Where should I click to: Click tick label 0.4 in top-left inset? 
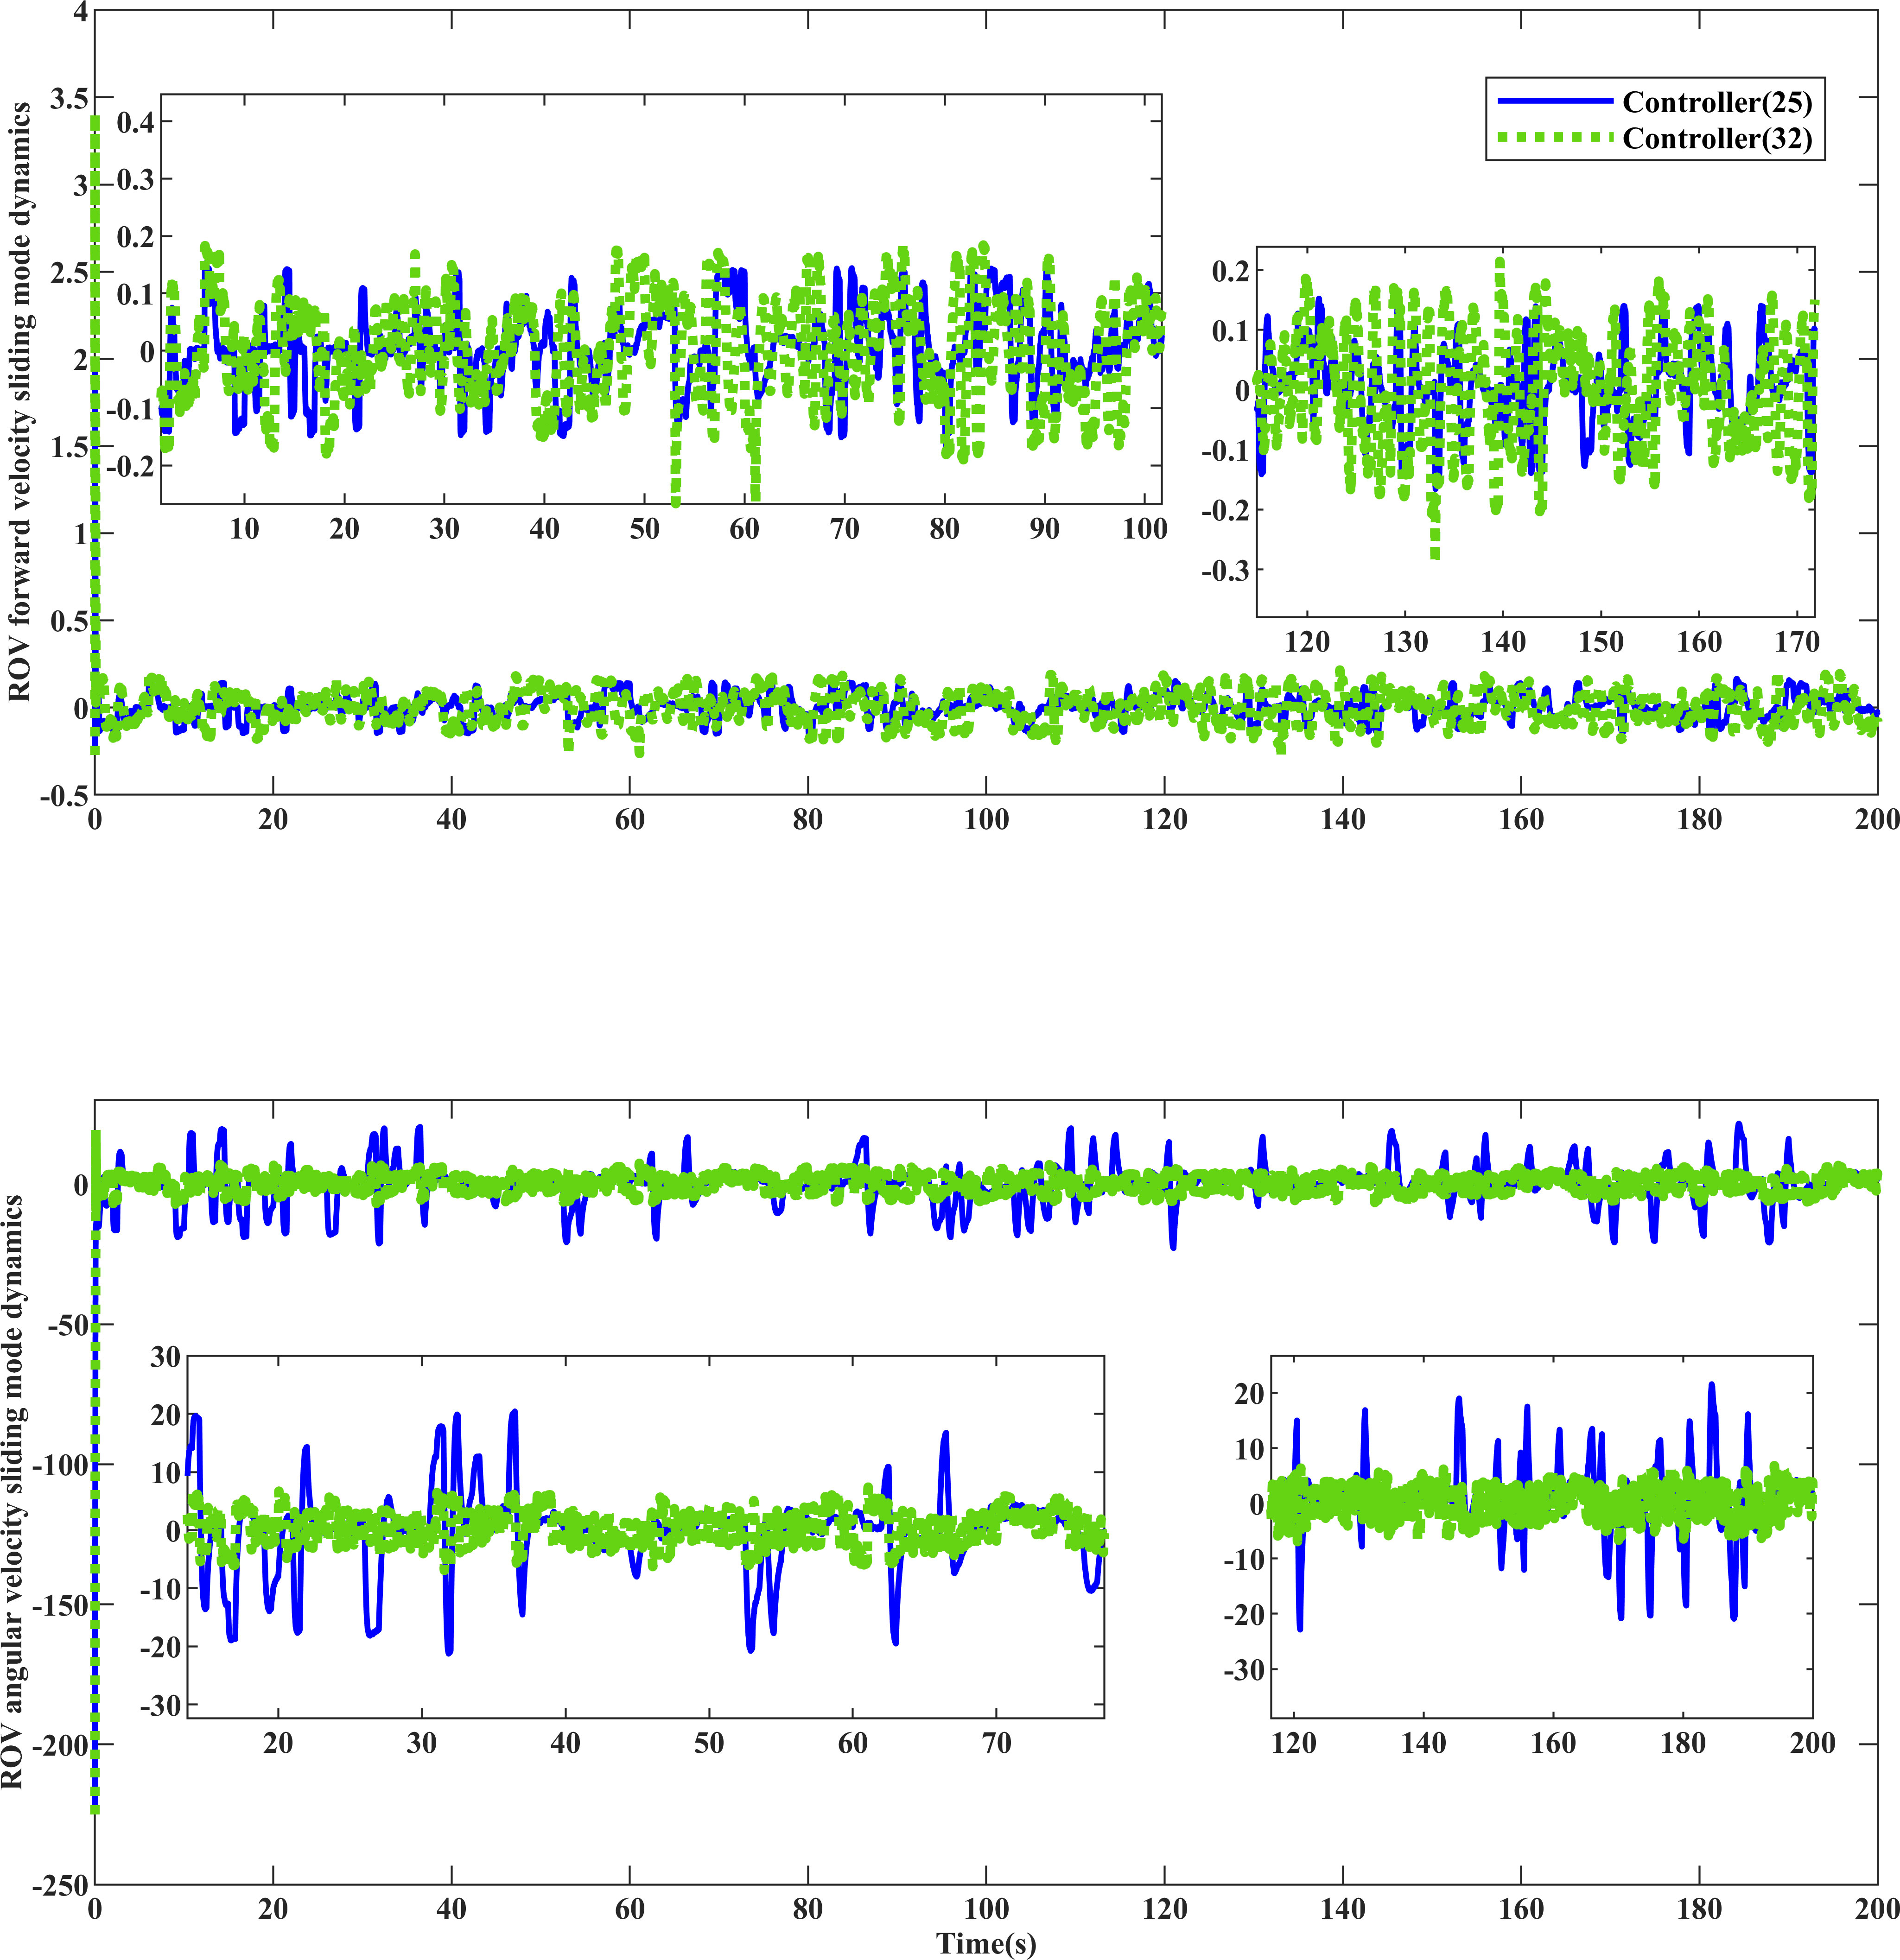(x=136, y=123)
